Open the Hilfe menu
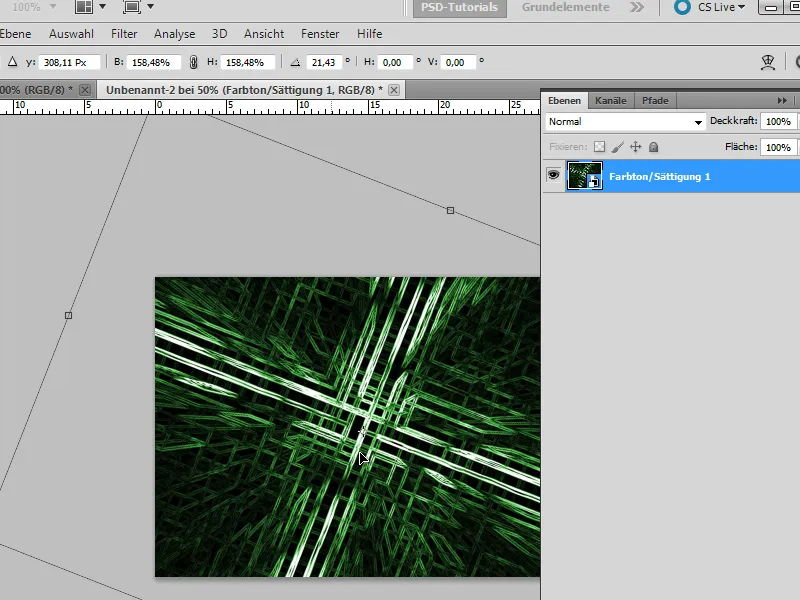800x600 pixels. [369, 34]
